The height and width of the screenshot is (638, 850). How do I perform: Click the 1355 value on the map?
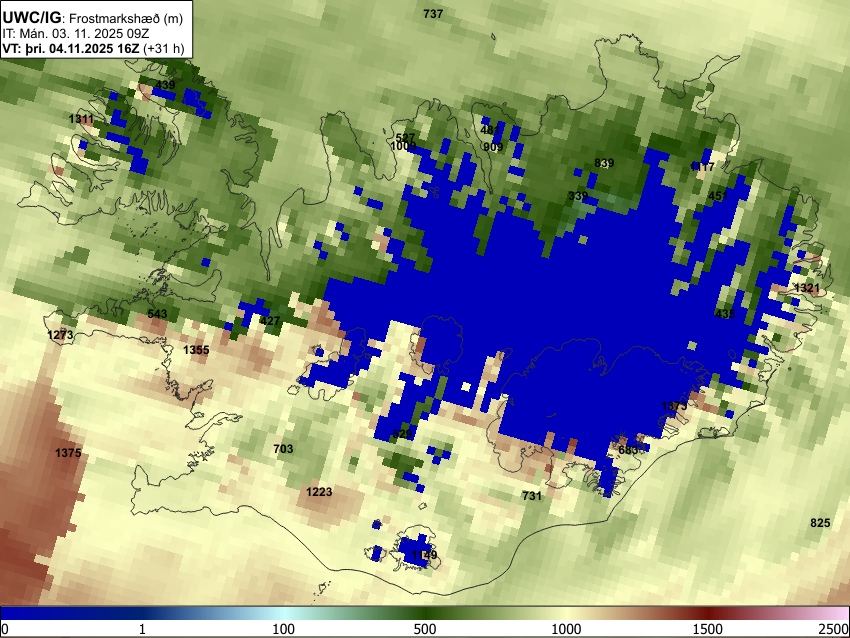click(196, 350)
